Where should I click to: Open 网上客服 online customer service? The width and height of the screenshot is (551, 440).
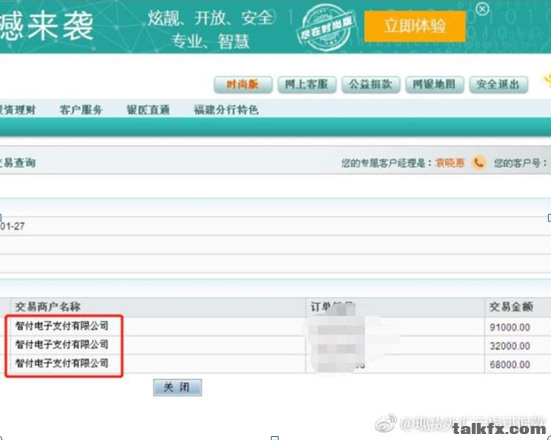307,84
